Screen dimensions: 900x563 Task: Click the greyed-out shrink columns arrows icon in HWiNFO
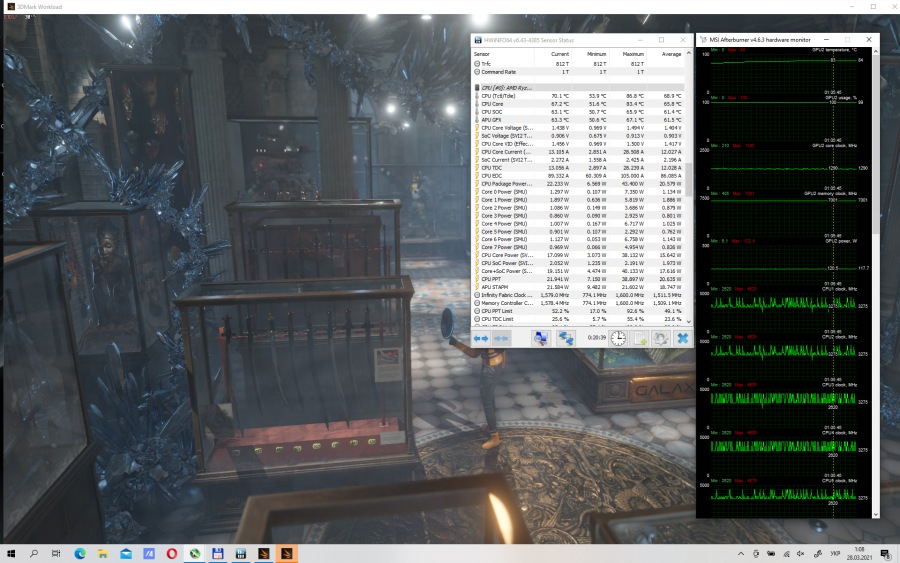tap(501, 339)
